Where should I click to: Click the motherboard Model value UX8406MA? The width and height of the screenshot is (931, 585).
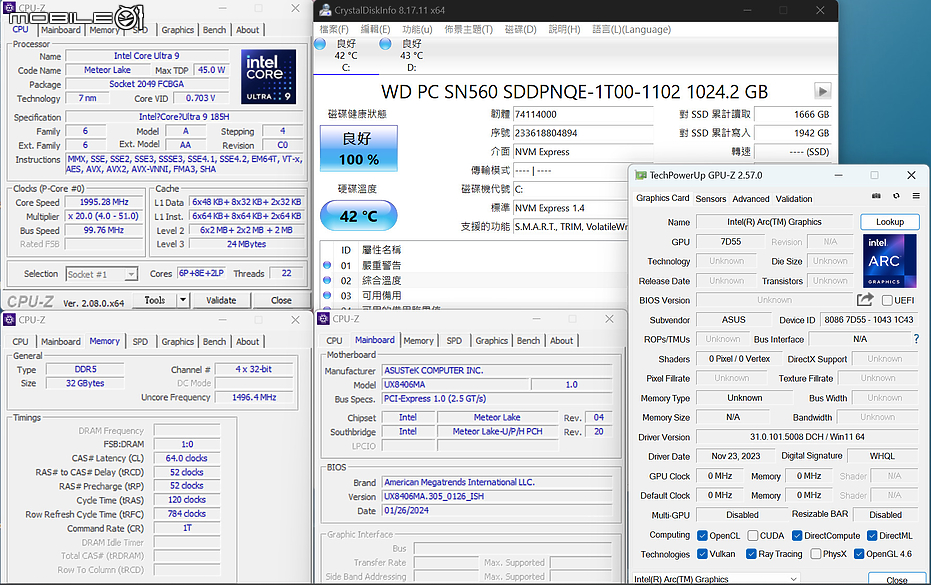455,385
